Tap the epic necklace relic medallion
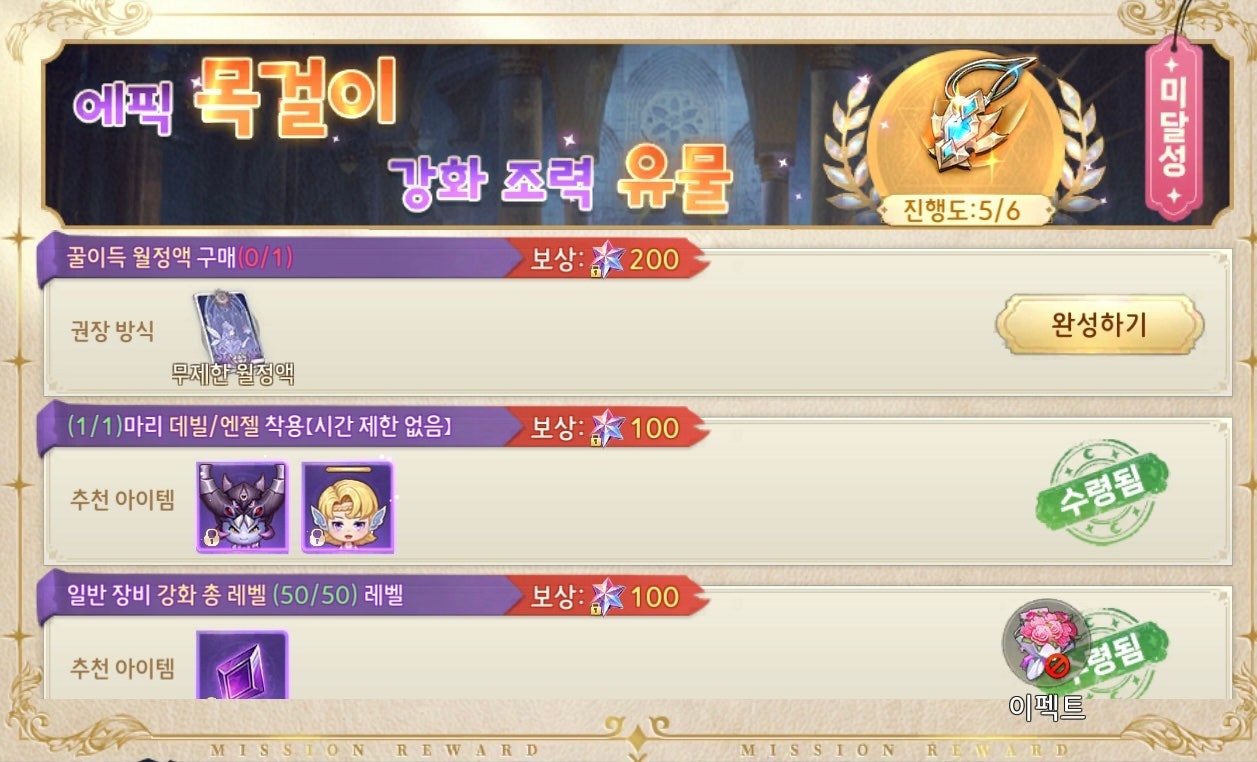Viewport: 1257px width, 762px height. coord(966,126)
